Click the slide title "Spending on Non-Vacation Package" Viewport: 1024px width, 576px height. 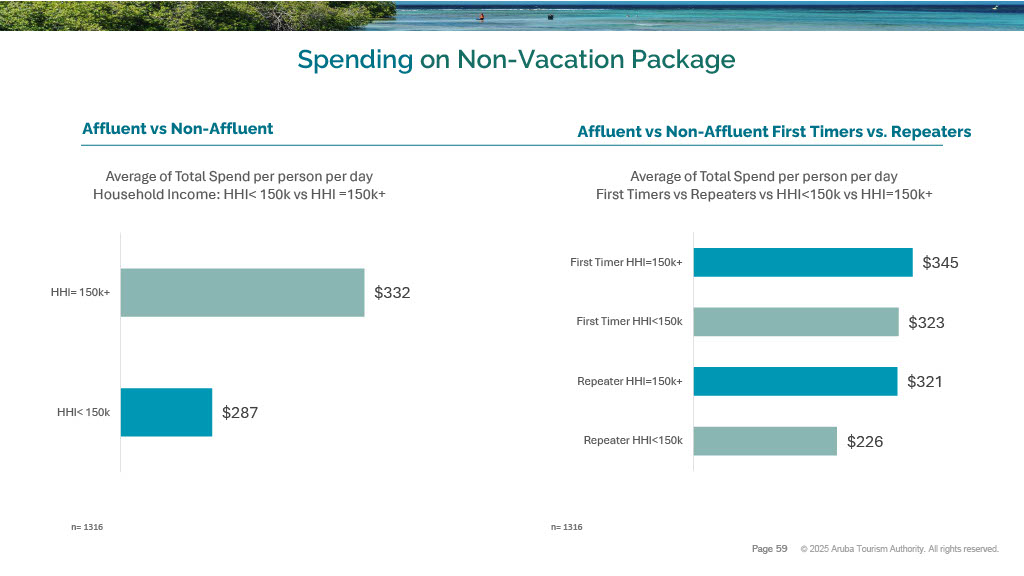pos(516,60)
